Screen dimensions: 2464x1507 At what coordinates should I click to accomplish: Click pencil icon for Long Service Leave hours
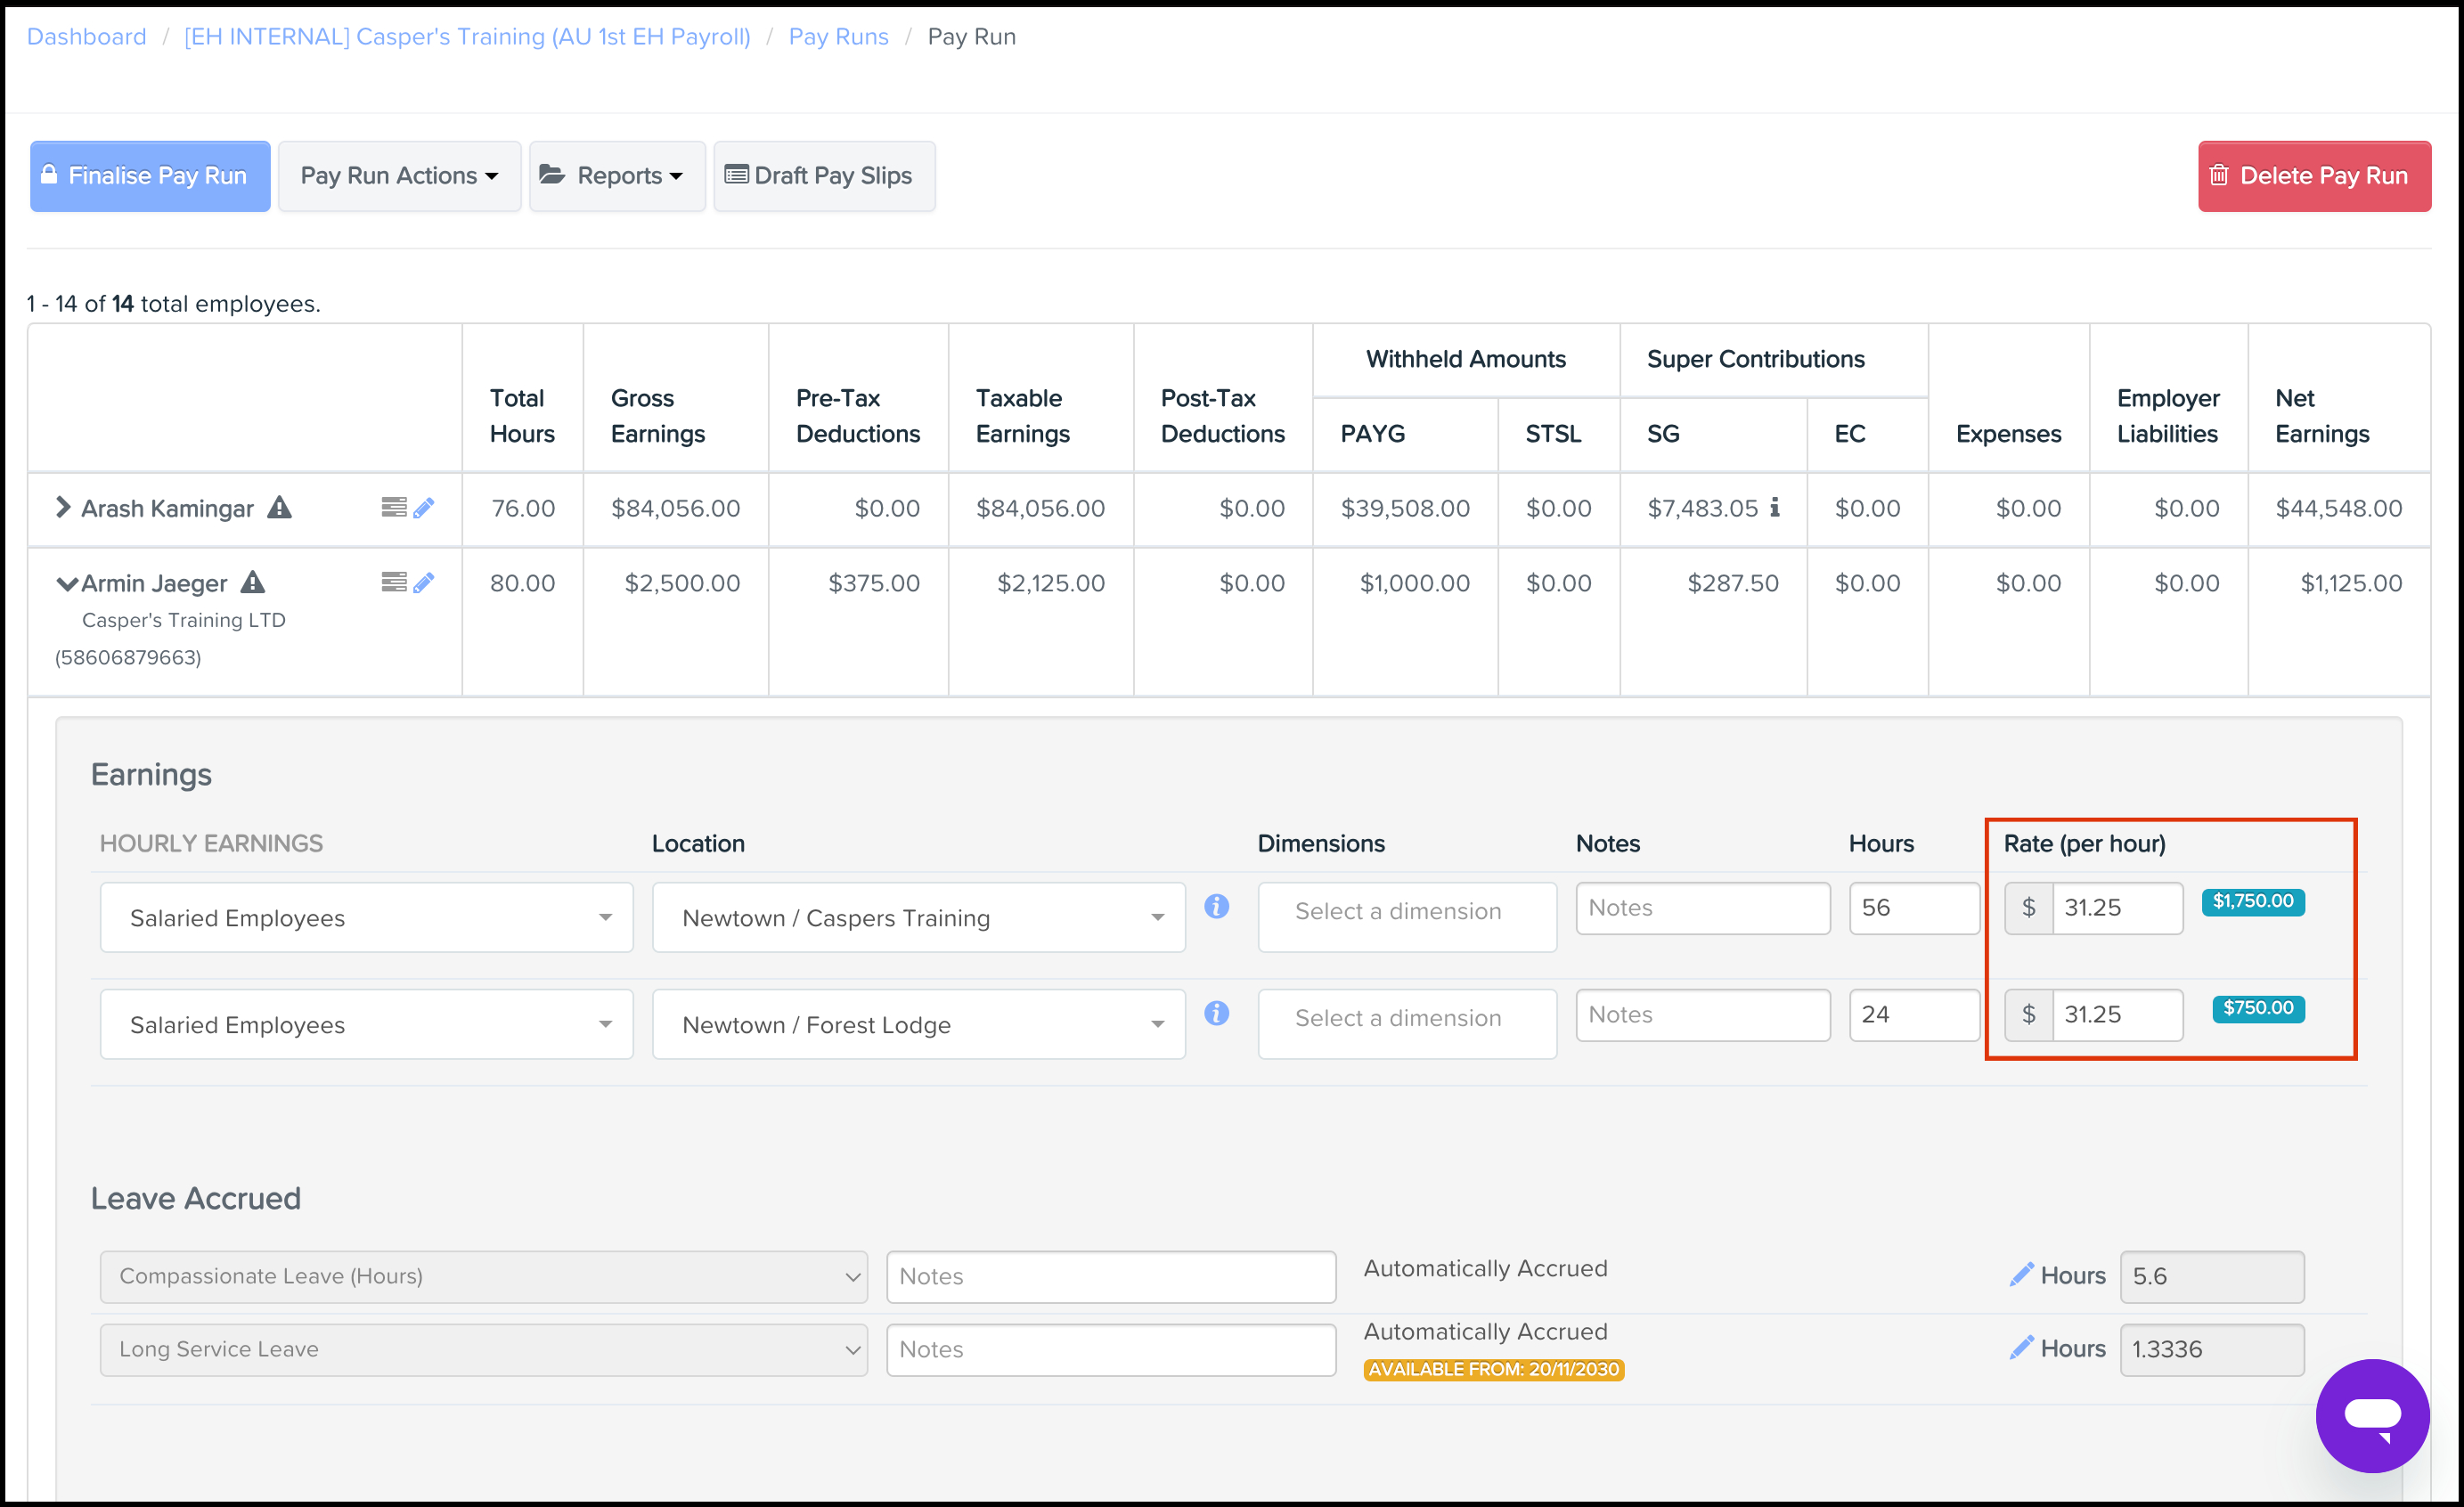[x=2021, y=1347]
